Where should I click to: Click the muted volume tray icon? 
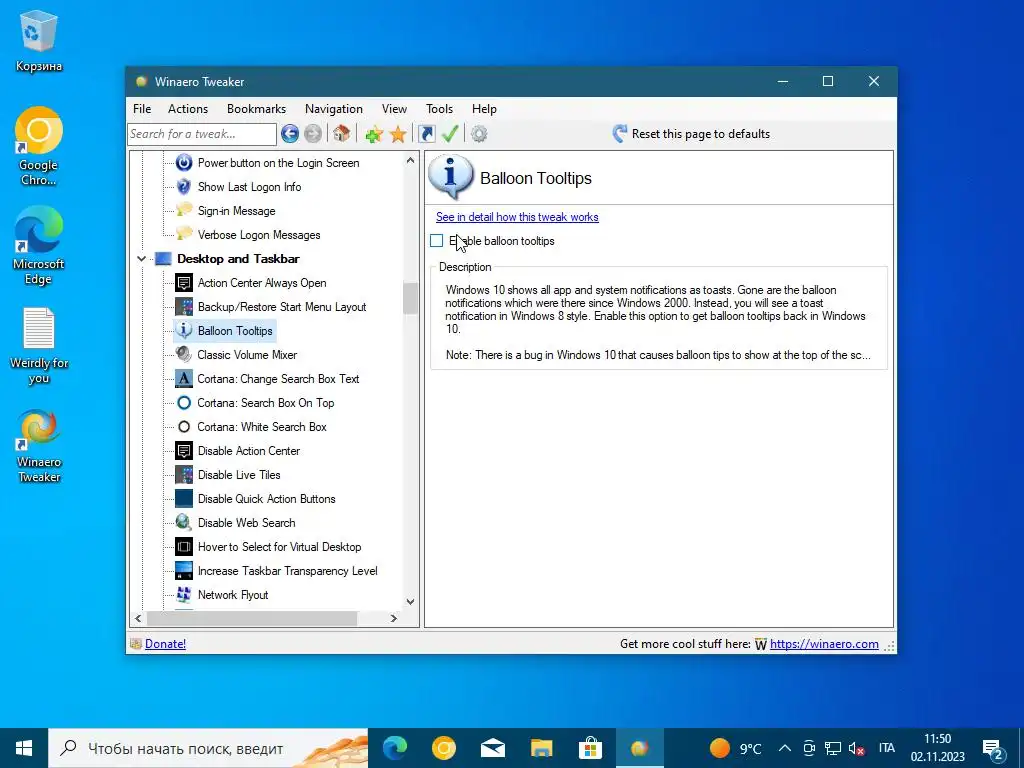coord(856,748)
